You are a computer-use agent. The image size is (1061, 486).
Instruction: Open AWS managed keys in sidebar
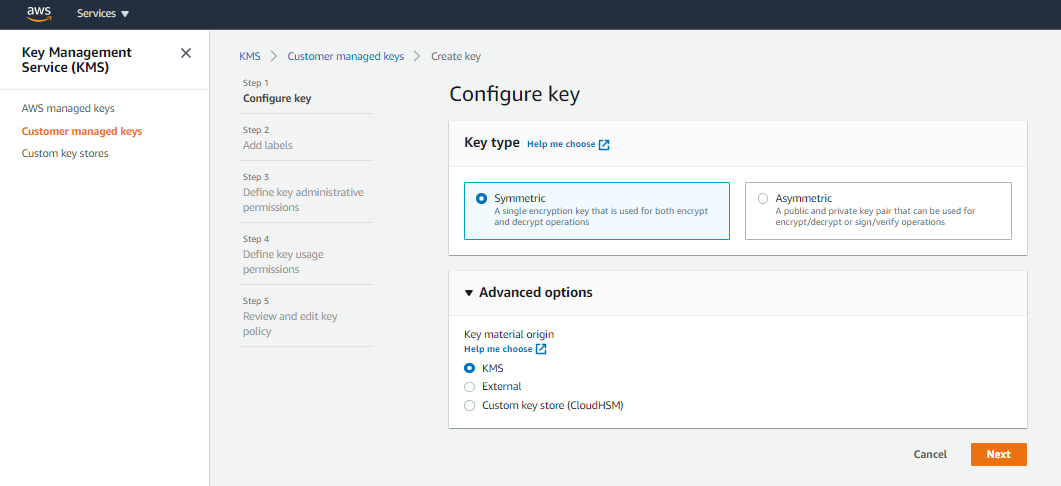68,108
